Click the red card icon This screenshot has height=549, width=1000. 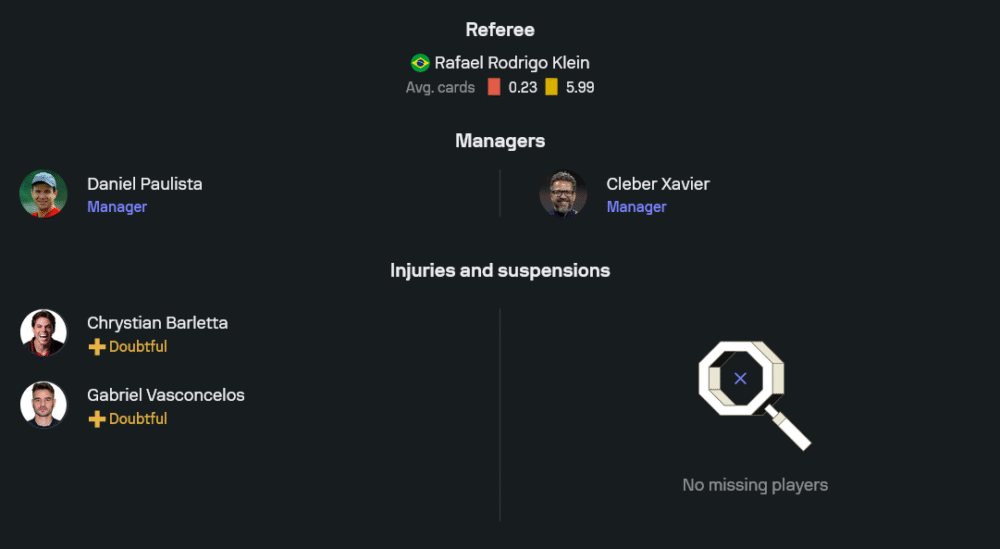coord(494,87)
